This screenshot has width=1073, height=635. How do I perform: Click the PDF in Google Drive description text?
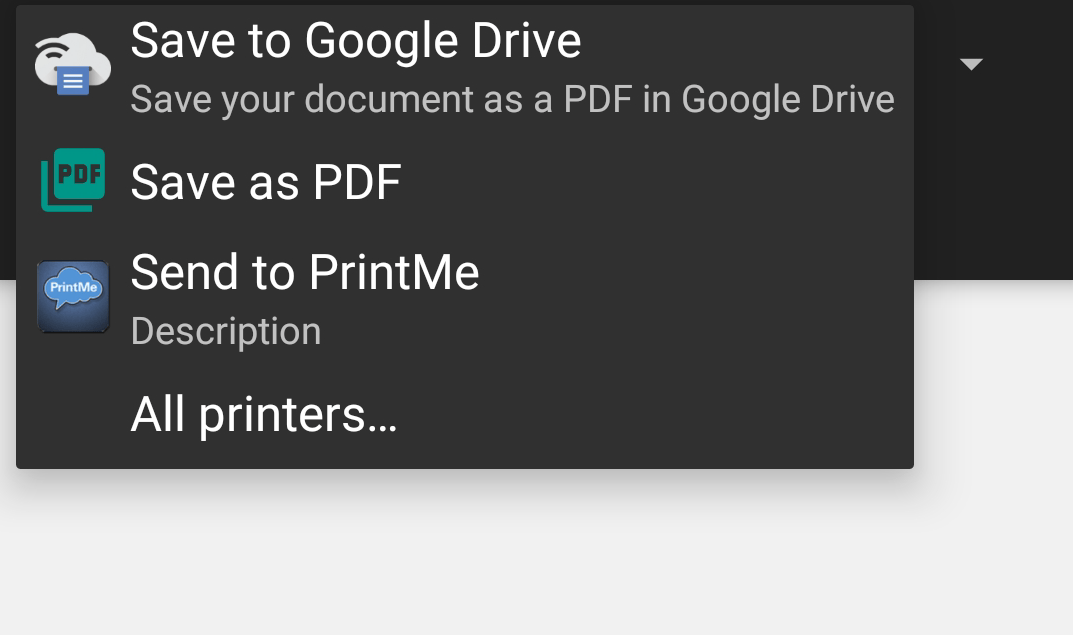(512, 98)
